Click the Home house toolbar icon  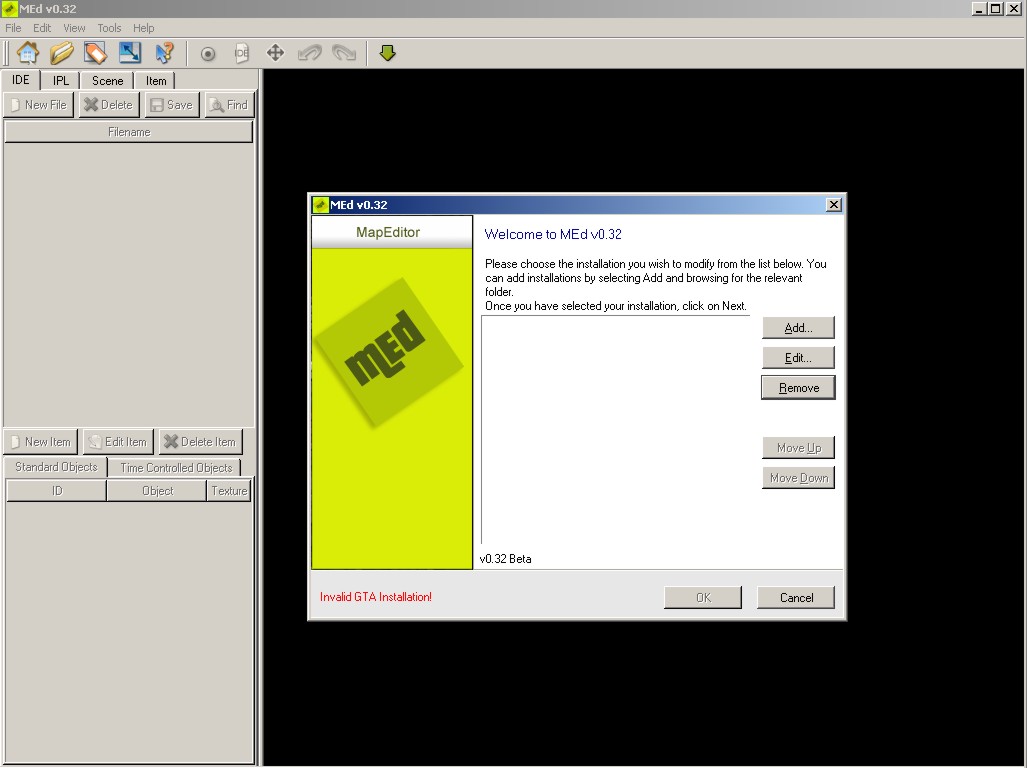point(28,53)
